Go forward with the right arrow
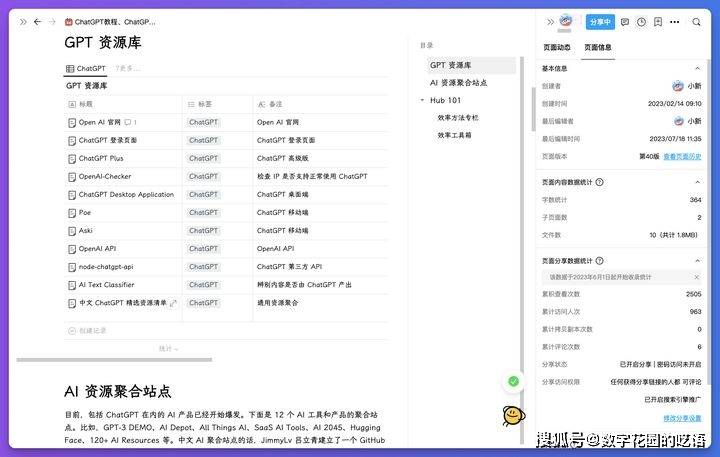720x457 pixels. tap(52, 22)
